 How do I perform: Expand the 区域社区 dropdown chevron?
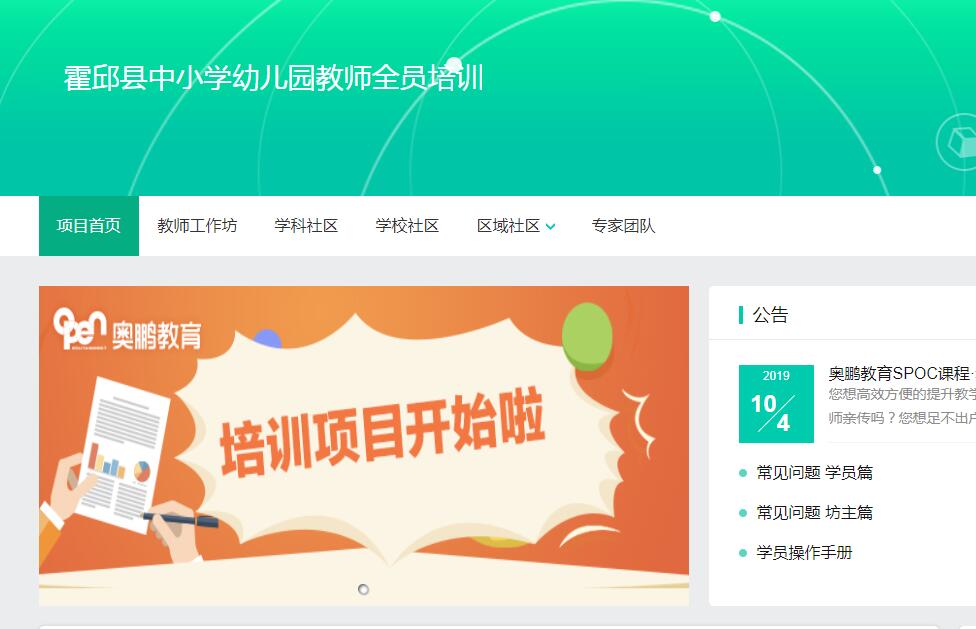point(550,226)
